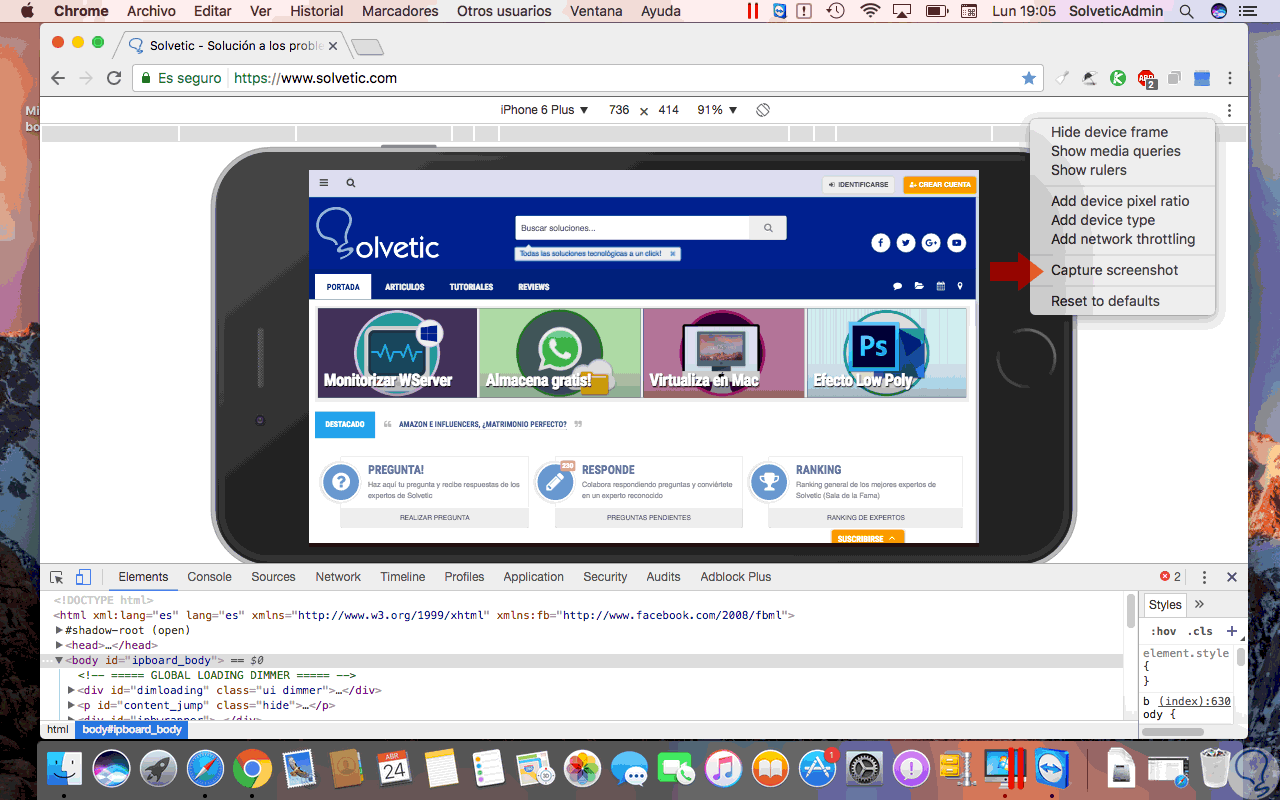Image resolution: width=1280 pixels, height=800 pixels.
Task: Open the device toolbar more options menu
Action: point(1230,110)
